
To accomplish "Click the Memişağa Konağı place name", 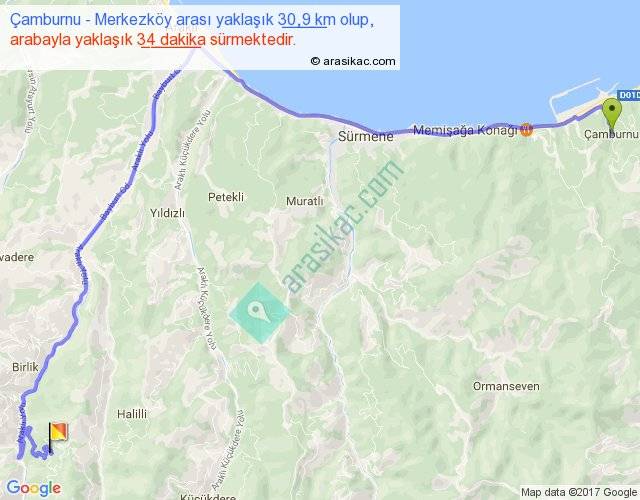I will [465, 130].
